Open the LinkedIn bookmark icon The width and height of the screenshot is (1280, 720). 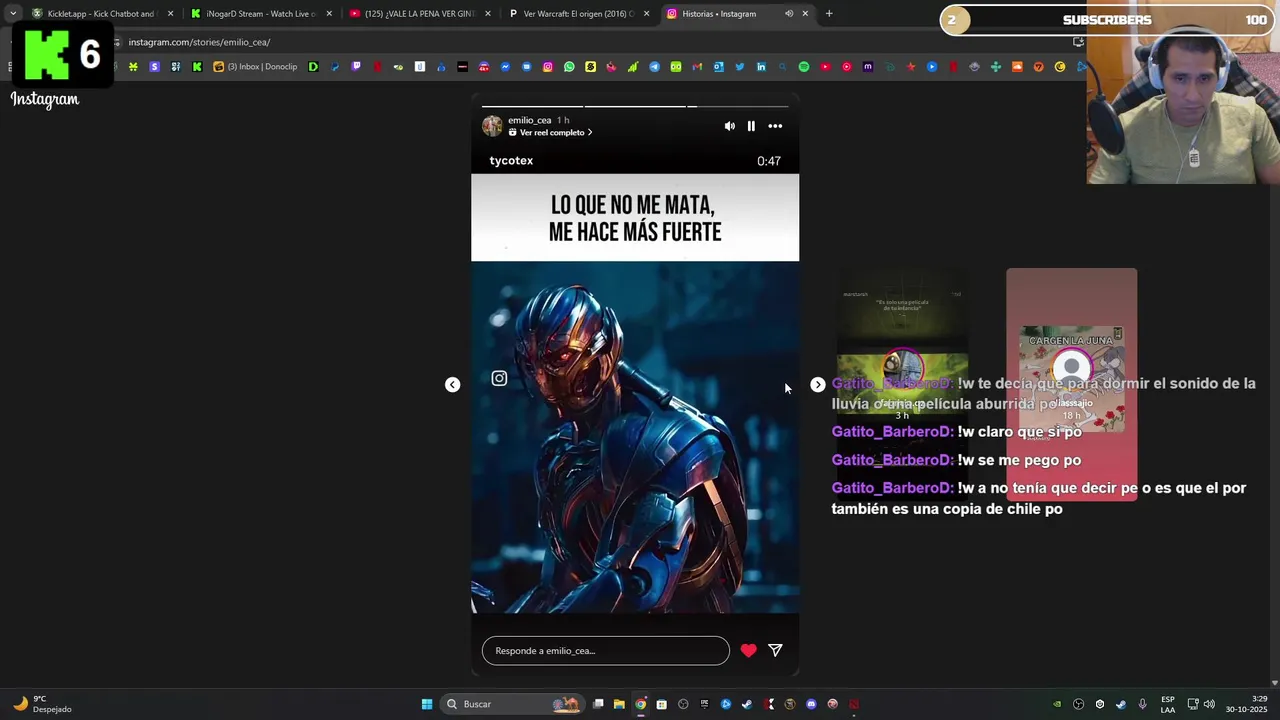point(761,67)
